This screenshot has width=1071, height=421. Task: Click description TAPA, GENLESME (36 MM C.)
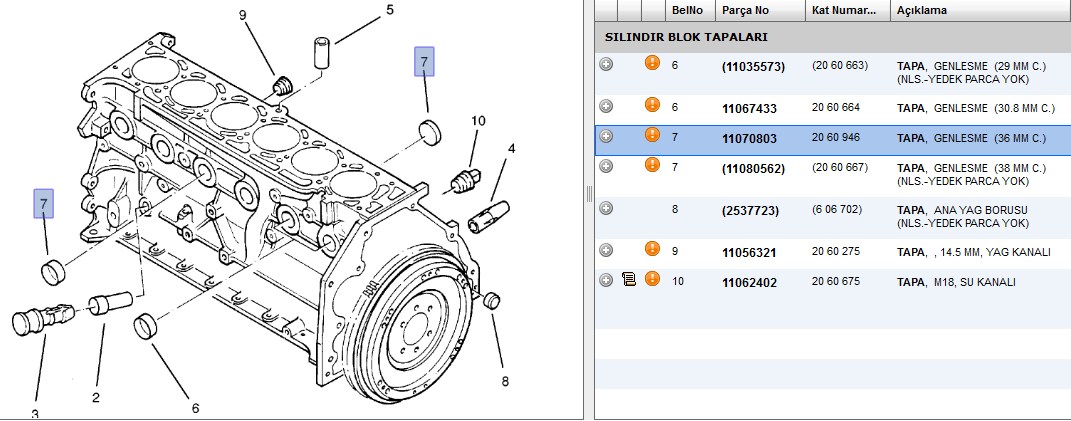coord(971,138)
